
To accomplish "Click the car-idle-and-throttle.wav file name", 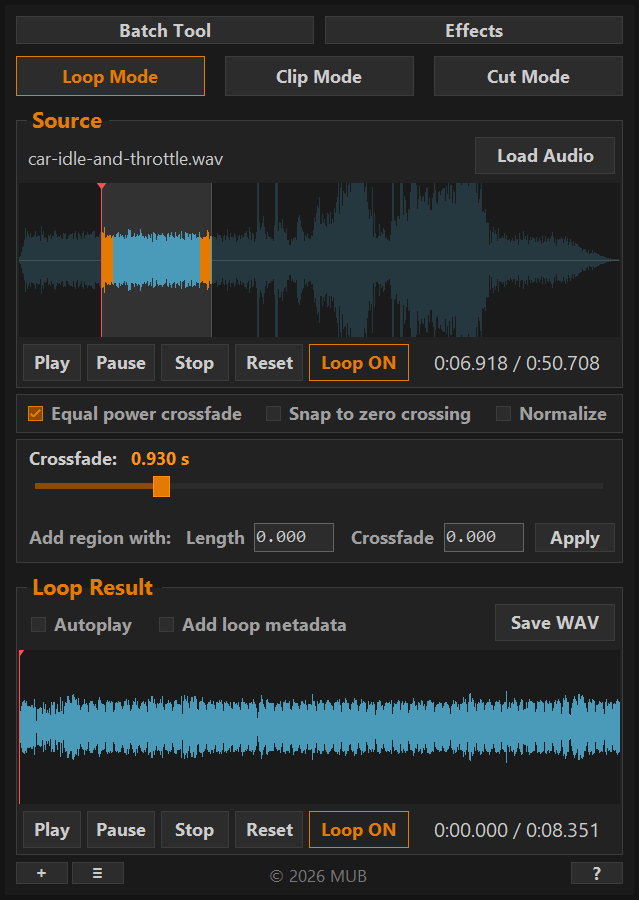I will 126,159.
